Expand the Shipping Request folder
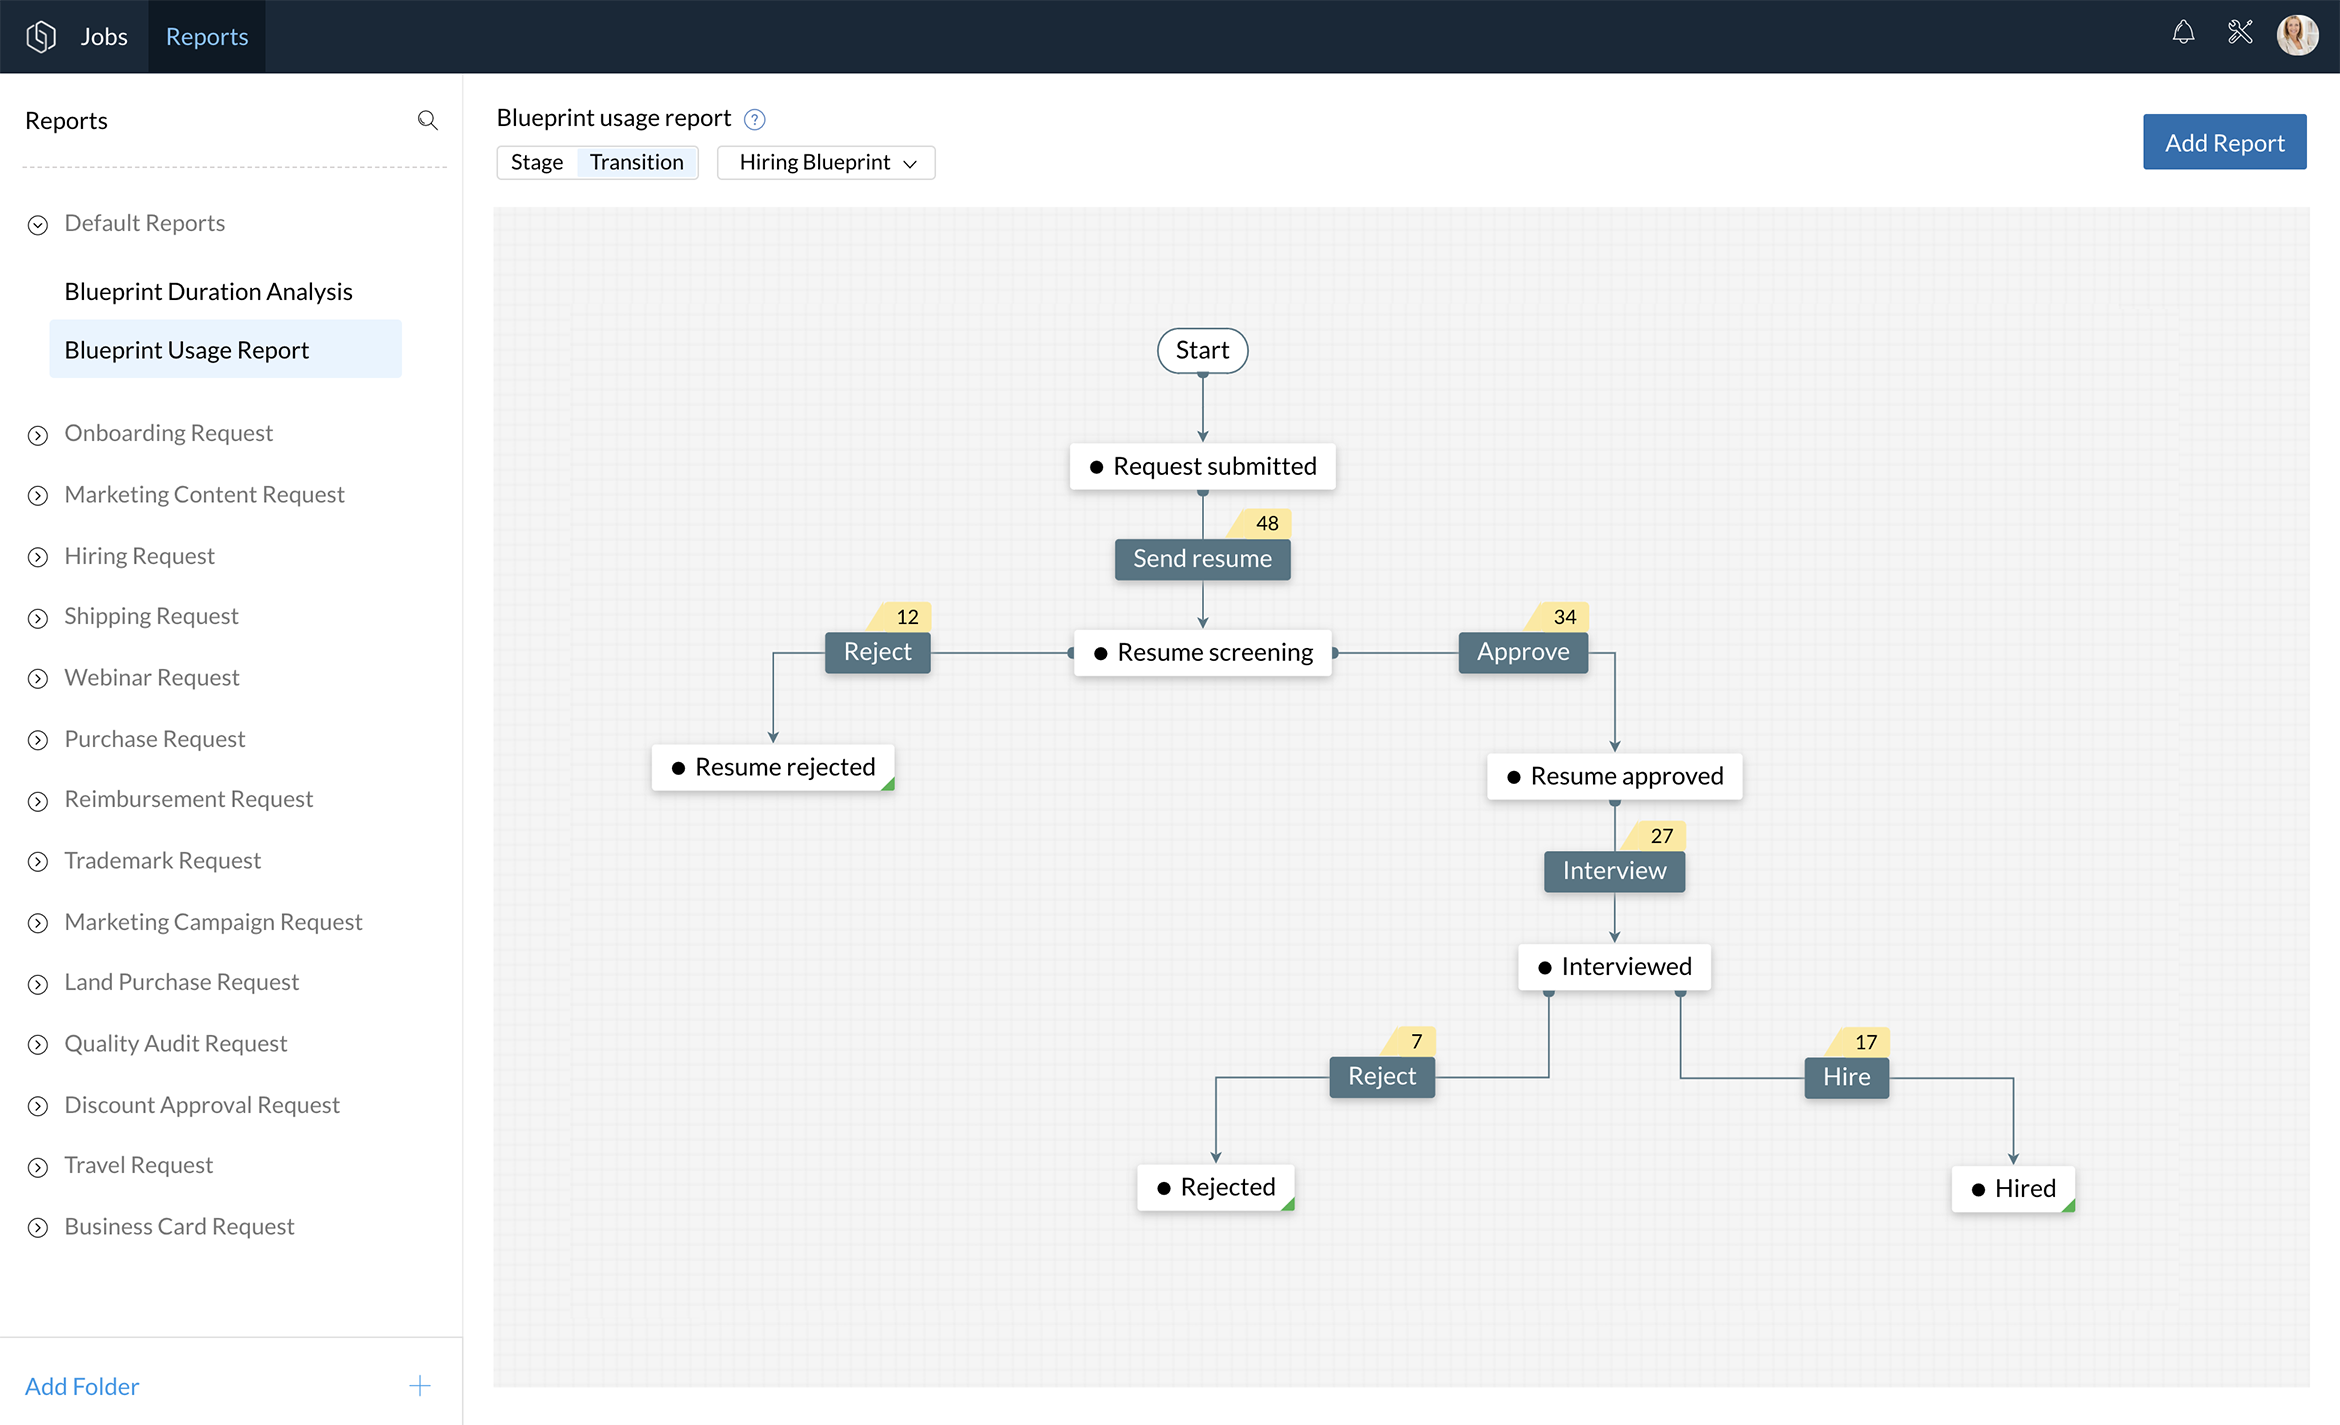The image size is (2340, 1425). point(38,618)
